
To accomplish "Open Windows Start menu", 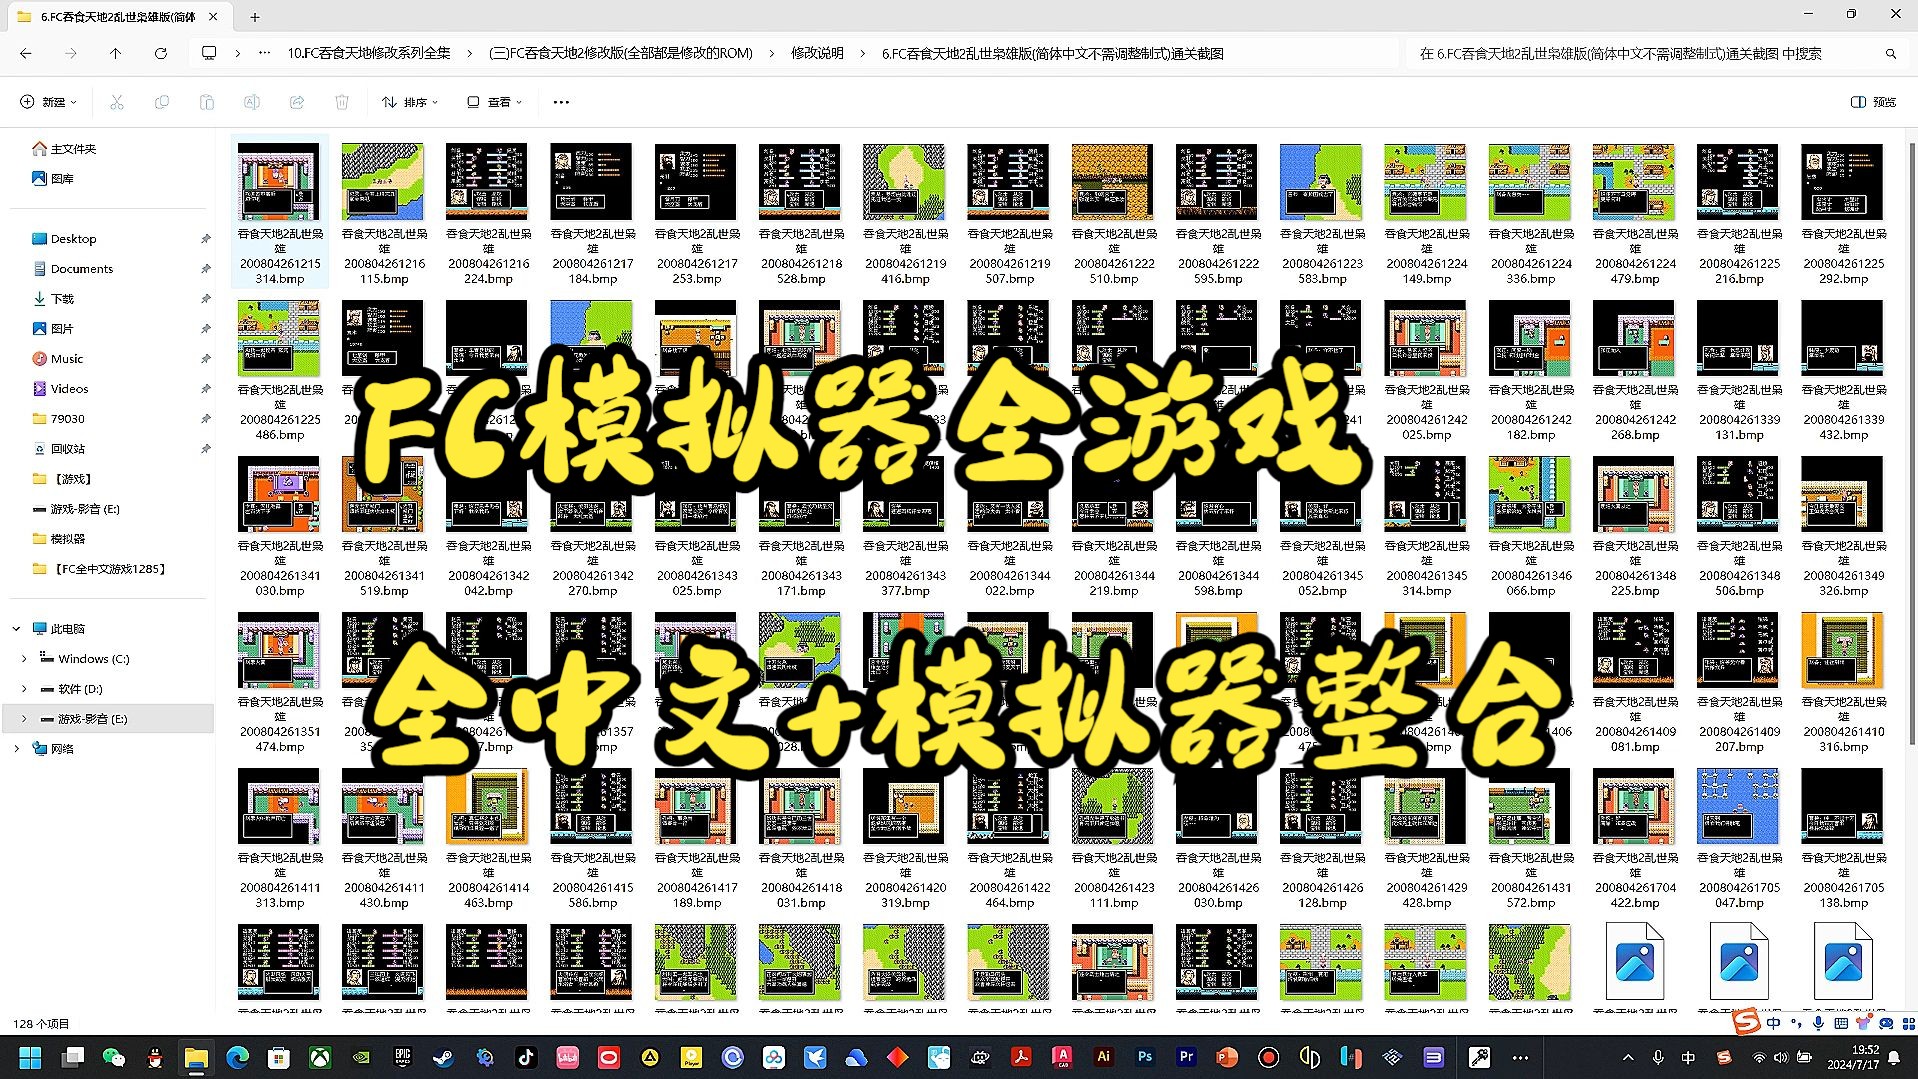I will click(x=31, y=1057).
